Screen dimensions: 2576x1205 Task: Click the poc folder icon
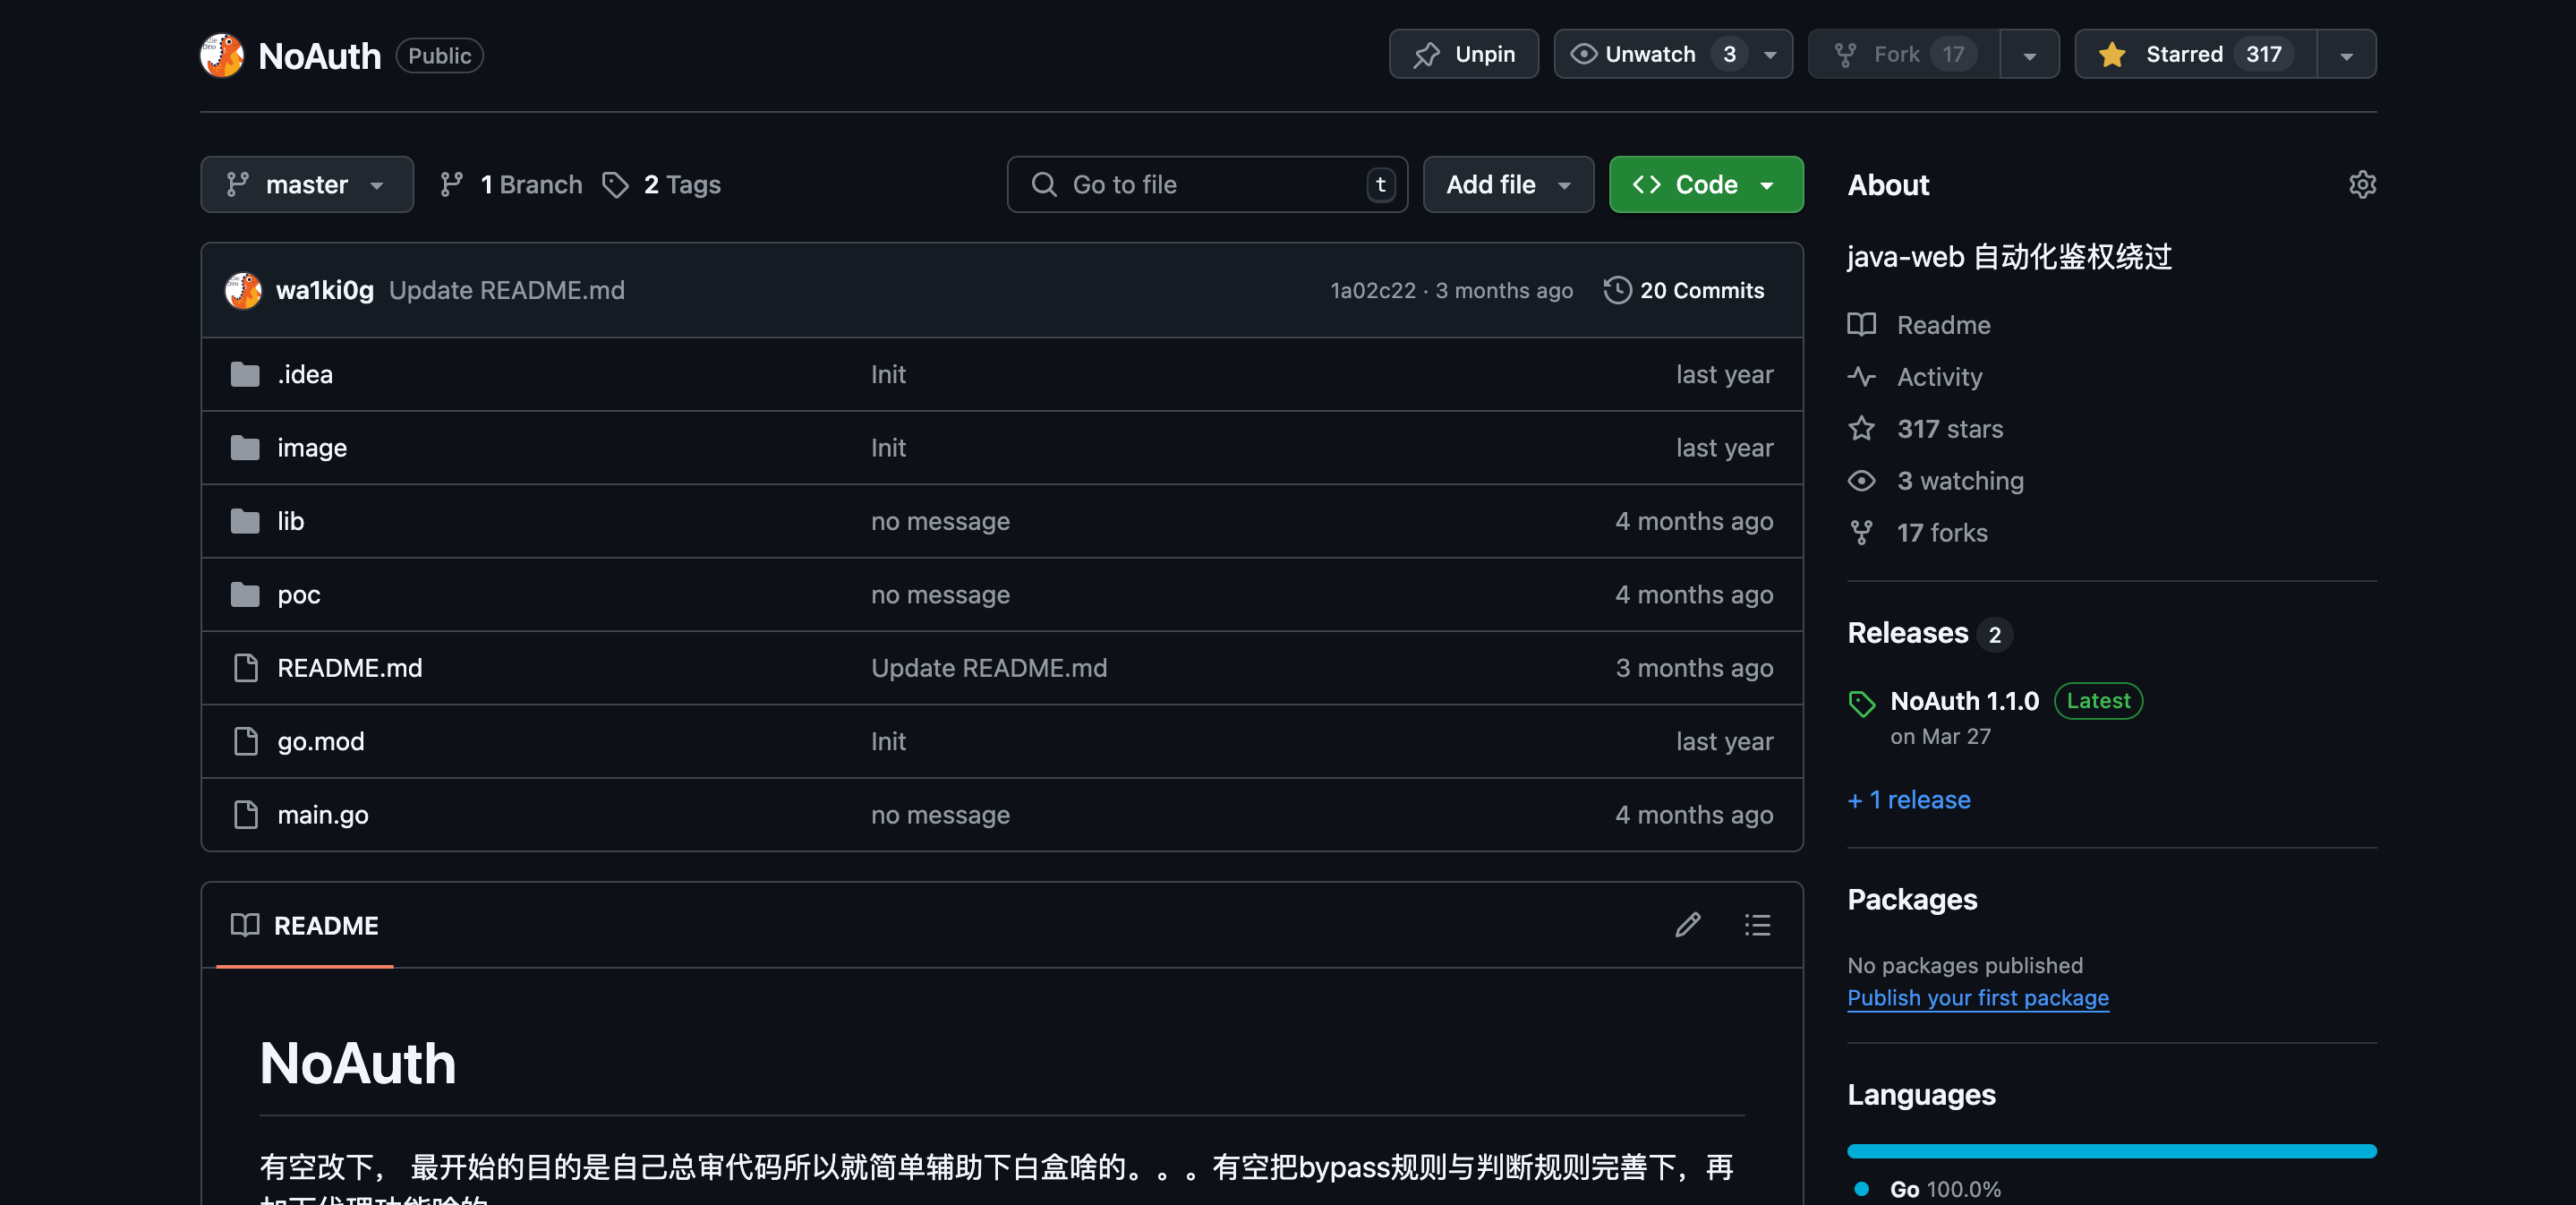click(x=245, y=594)
